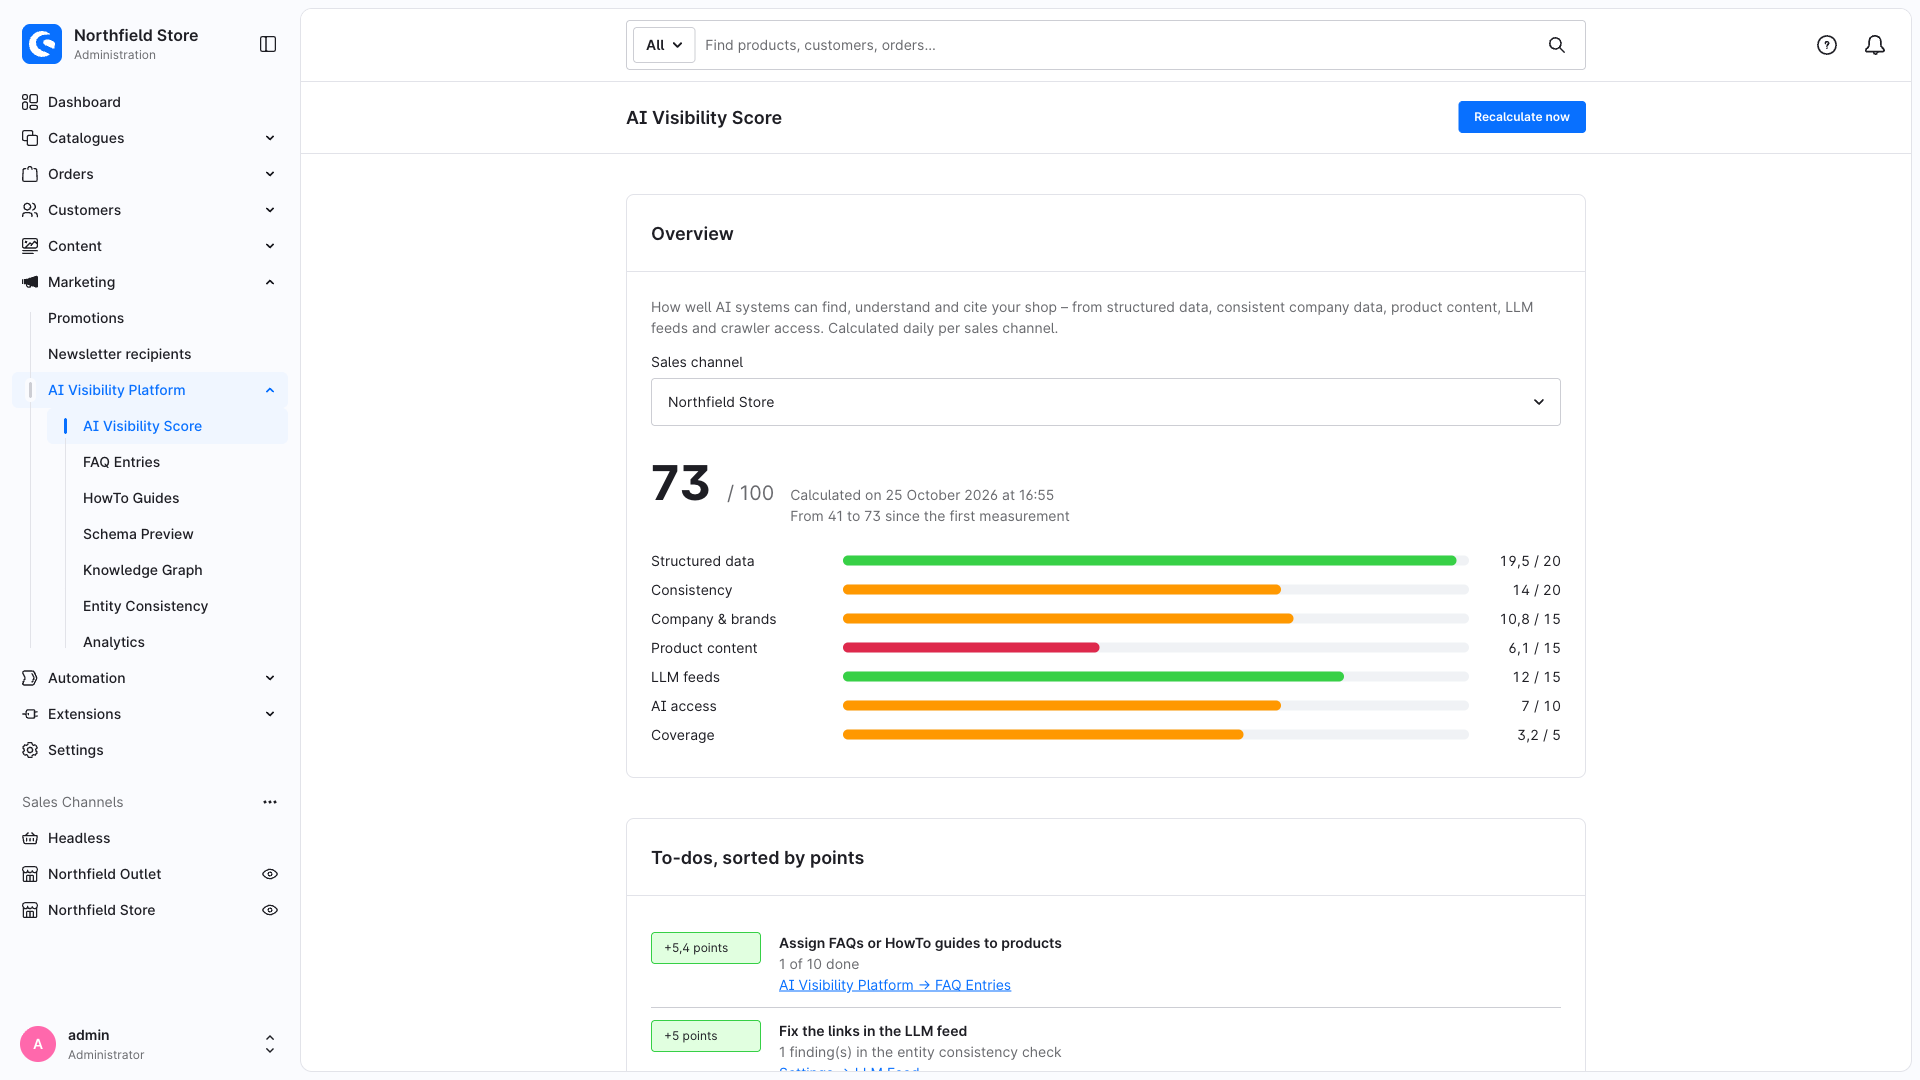Open Analytics menu item
1920x1080 pixels.
[114, 642]
